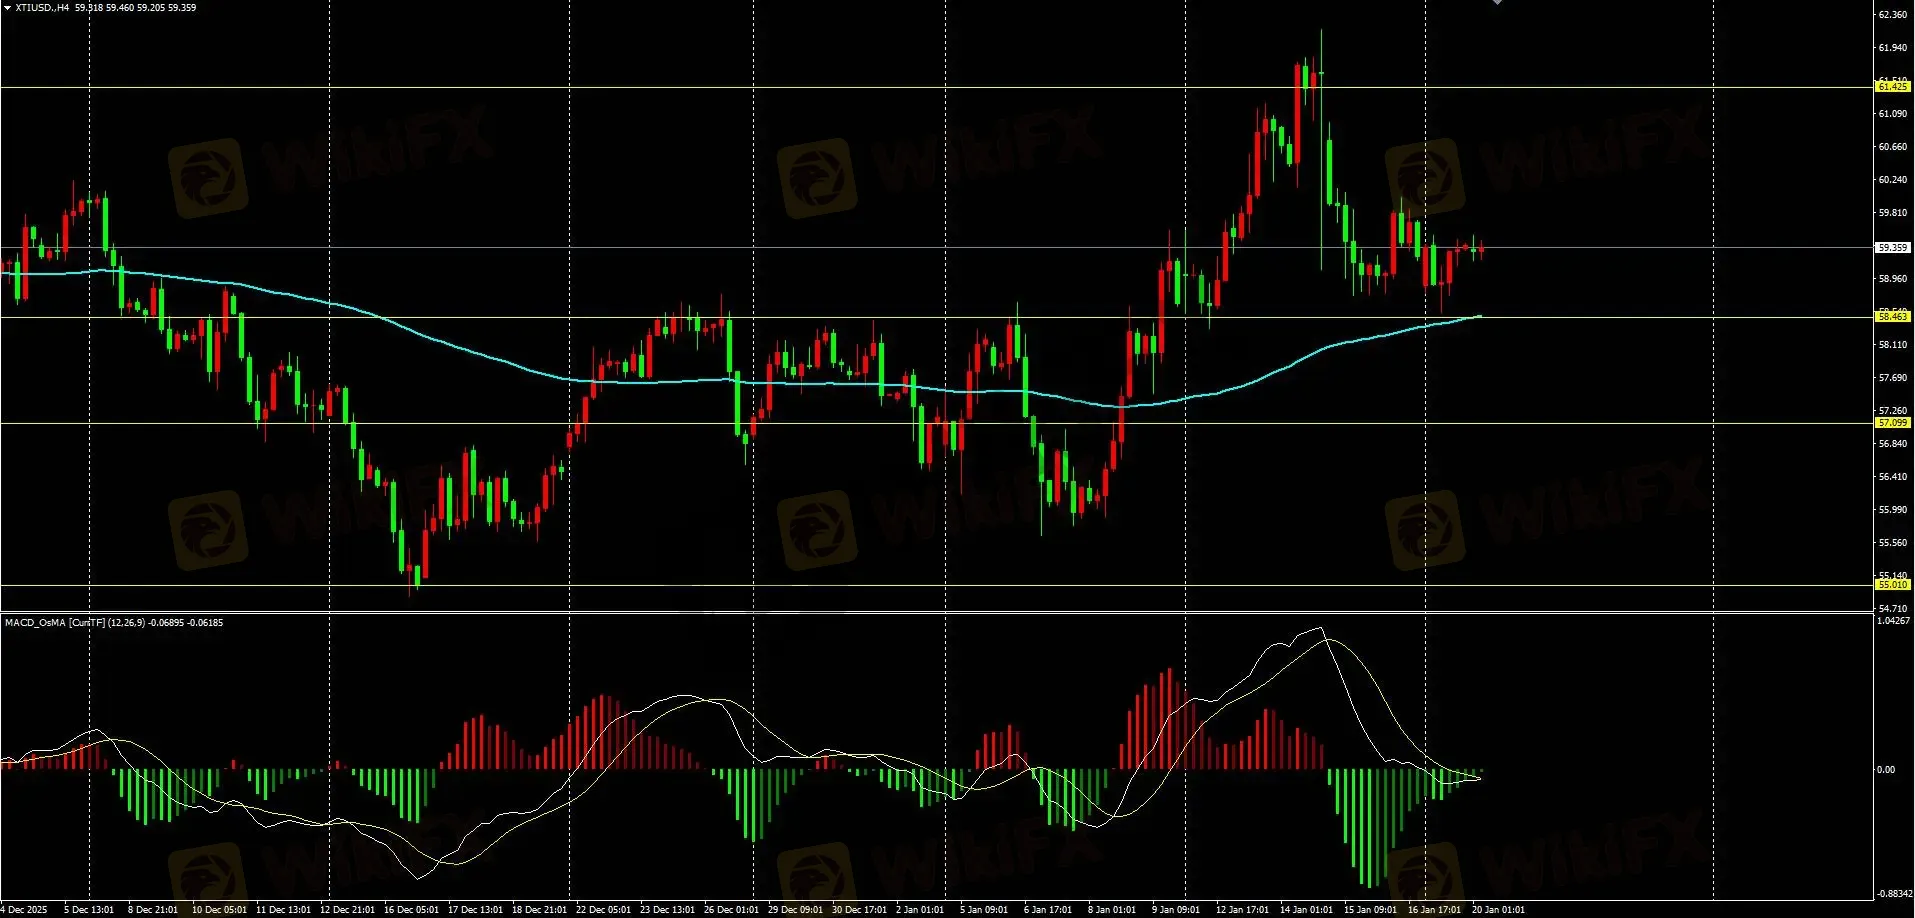This screenshot has height=918, width=1915.
Task: Click the 56.410 price axis label
Action: tap(1893, 477)
